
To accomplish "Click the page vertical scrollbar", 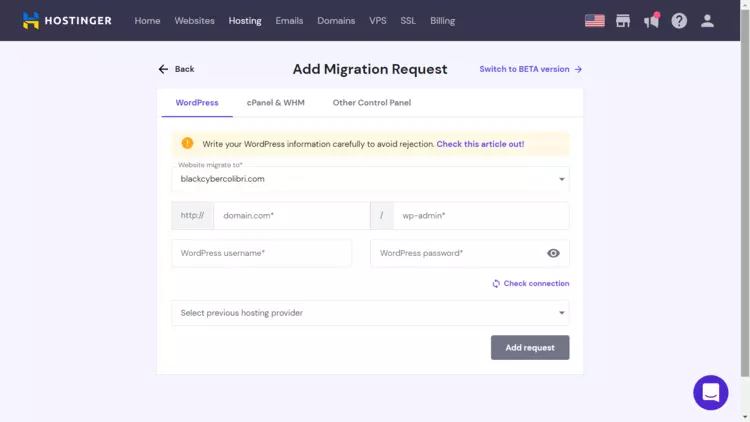I will click(x=745, y=191).
